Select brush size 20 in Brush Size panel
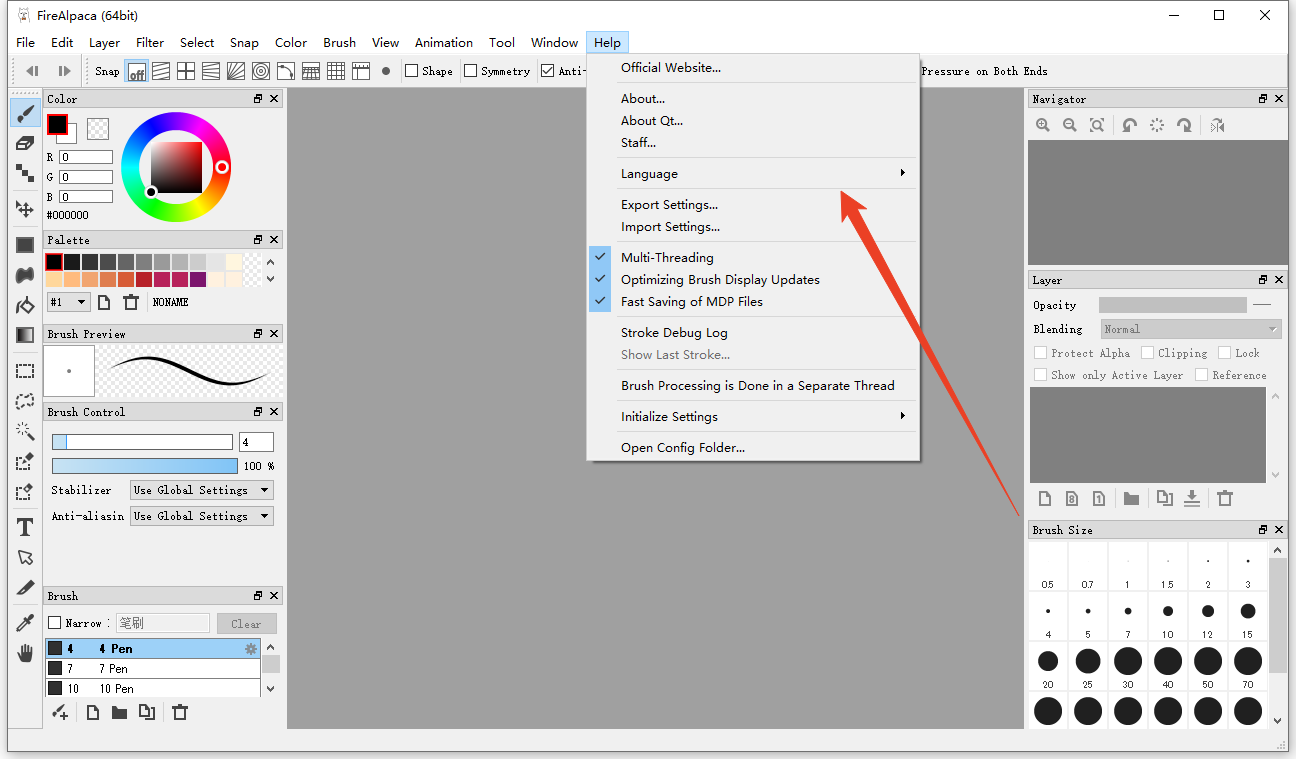The image size is (1296, 759). point(1048,661)
